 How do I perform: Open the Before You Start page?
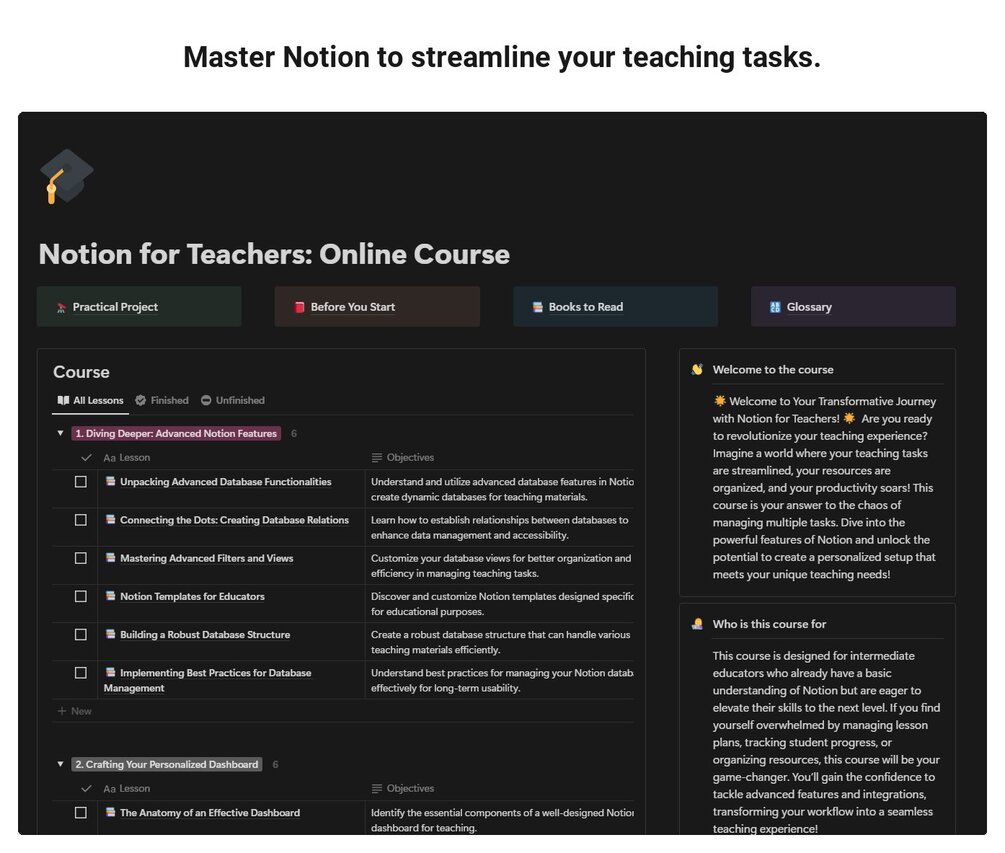[378, 307]
